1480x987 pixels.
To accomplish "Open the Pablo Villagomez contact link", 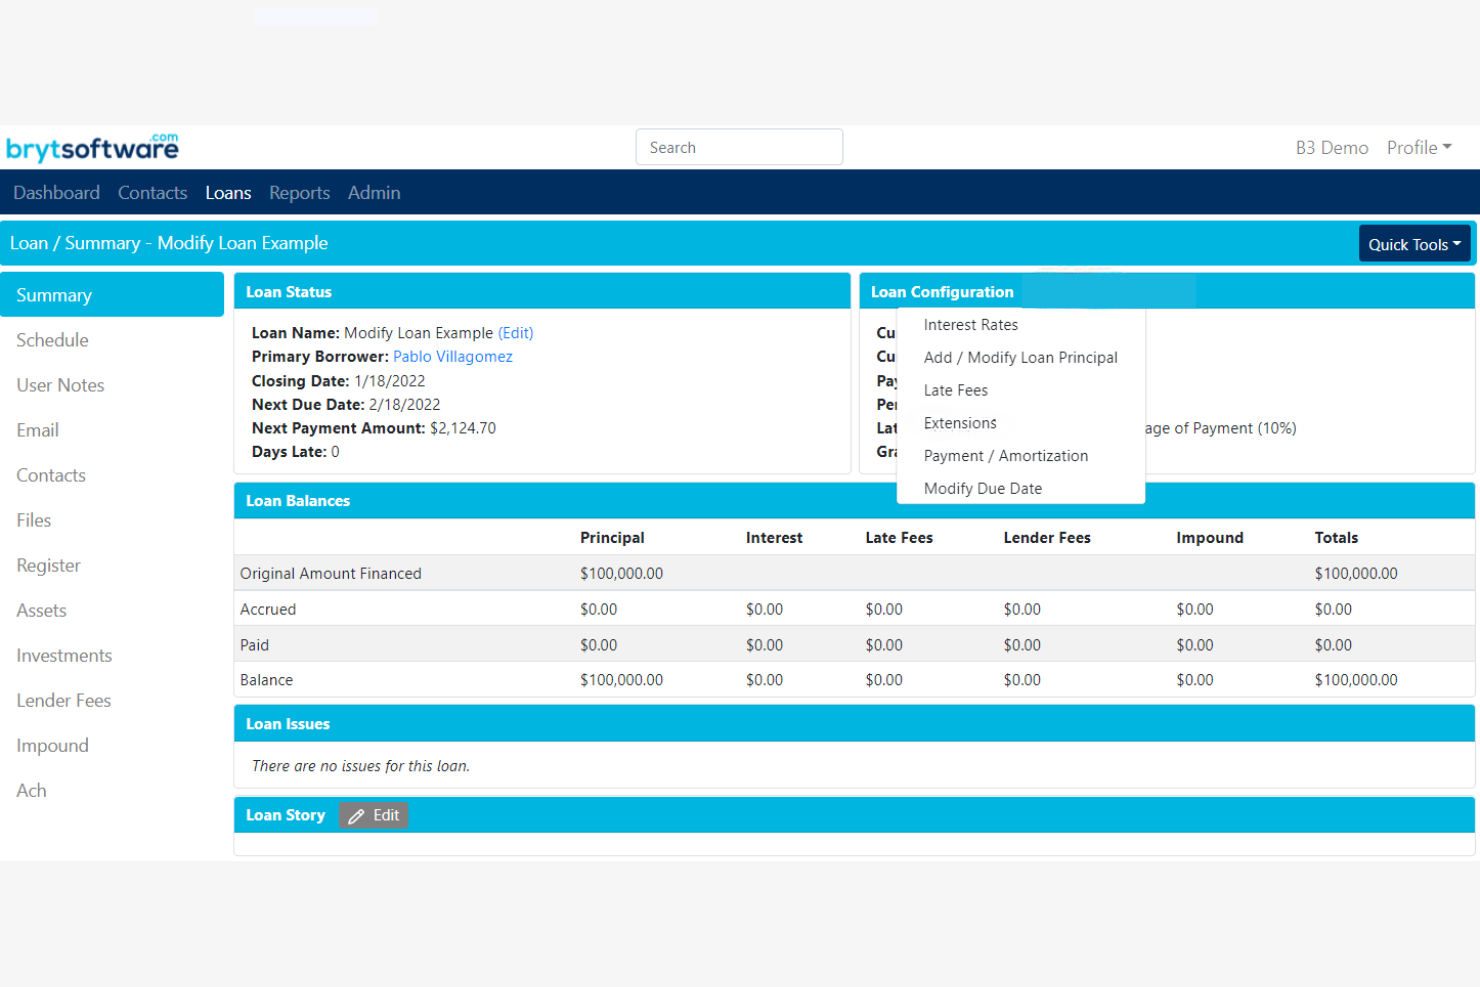I will [452, 356].
